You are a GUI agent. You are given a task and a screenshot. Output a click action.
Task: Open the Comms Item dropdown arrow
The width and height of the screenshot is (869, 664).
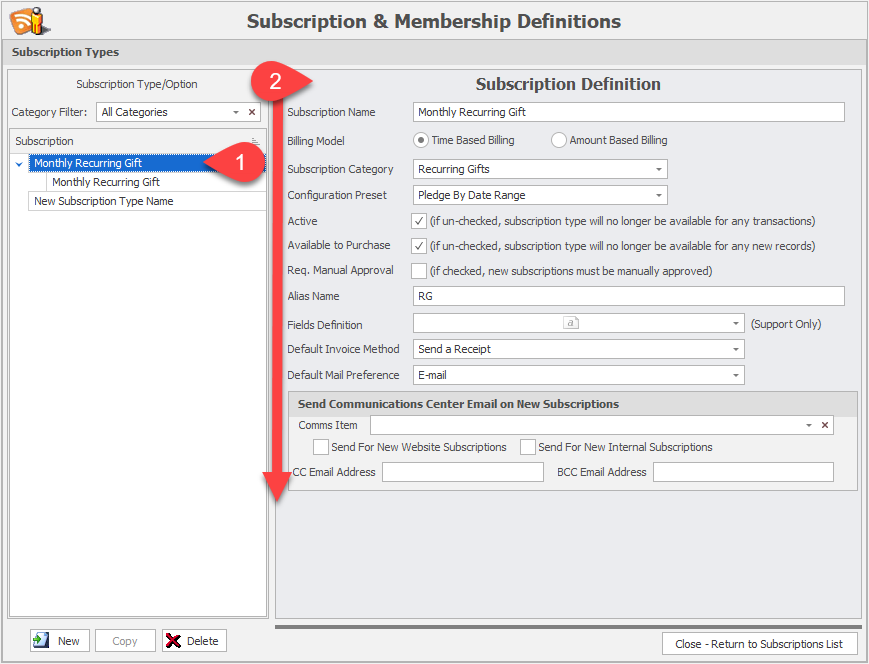pos(809,425)
